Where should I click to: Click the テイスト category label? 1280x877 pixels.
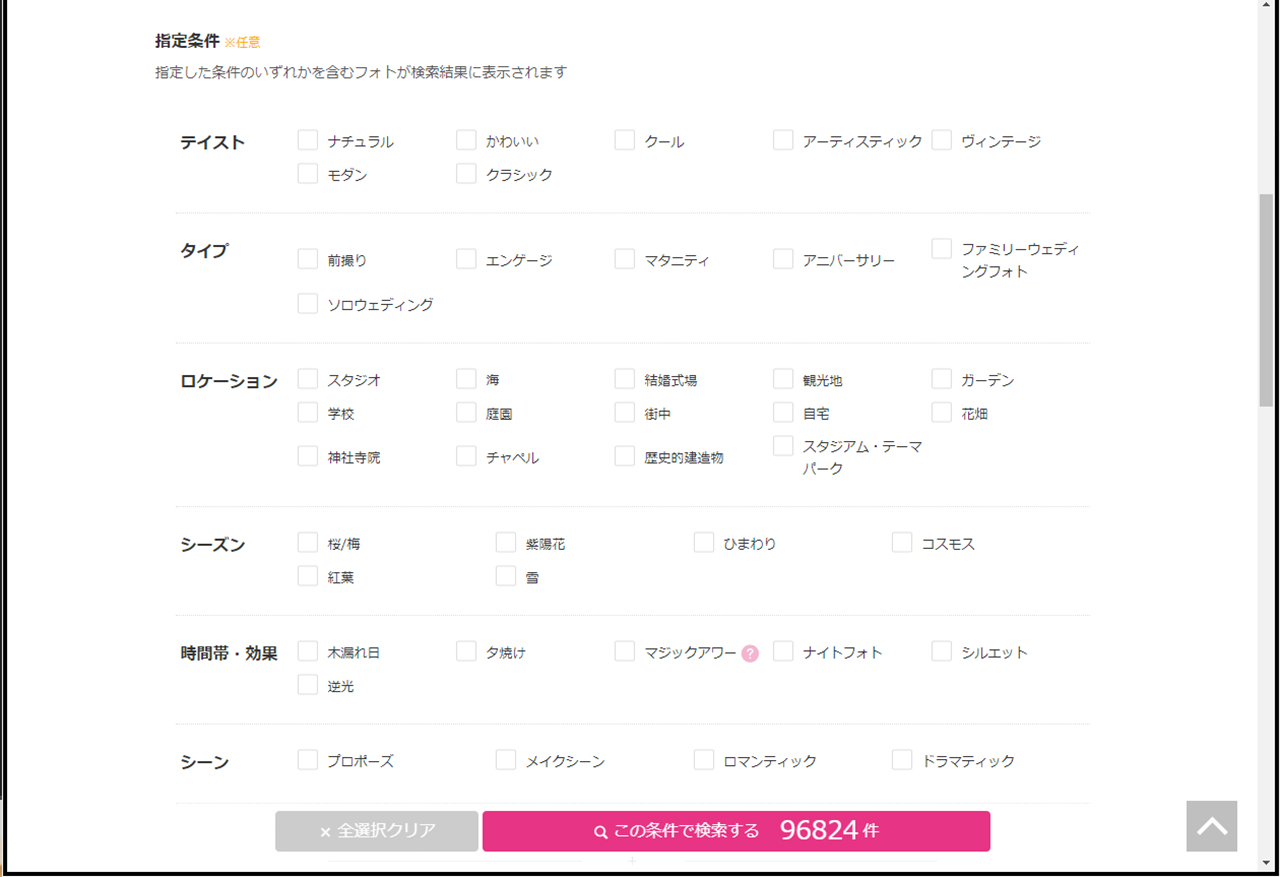tap(212, 142)
